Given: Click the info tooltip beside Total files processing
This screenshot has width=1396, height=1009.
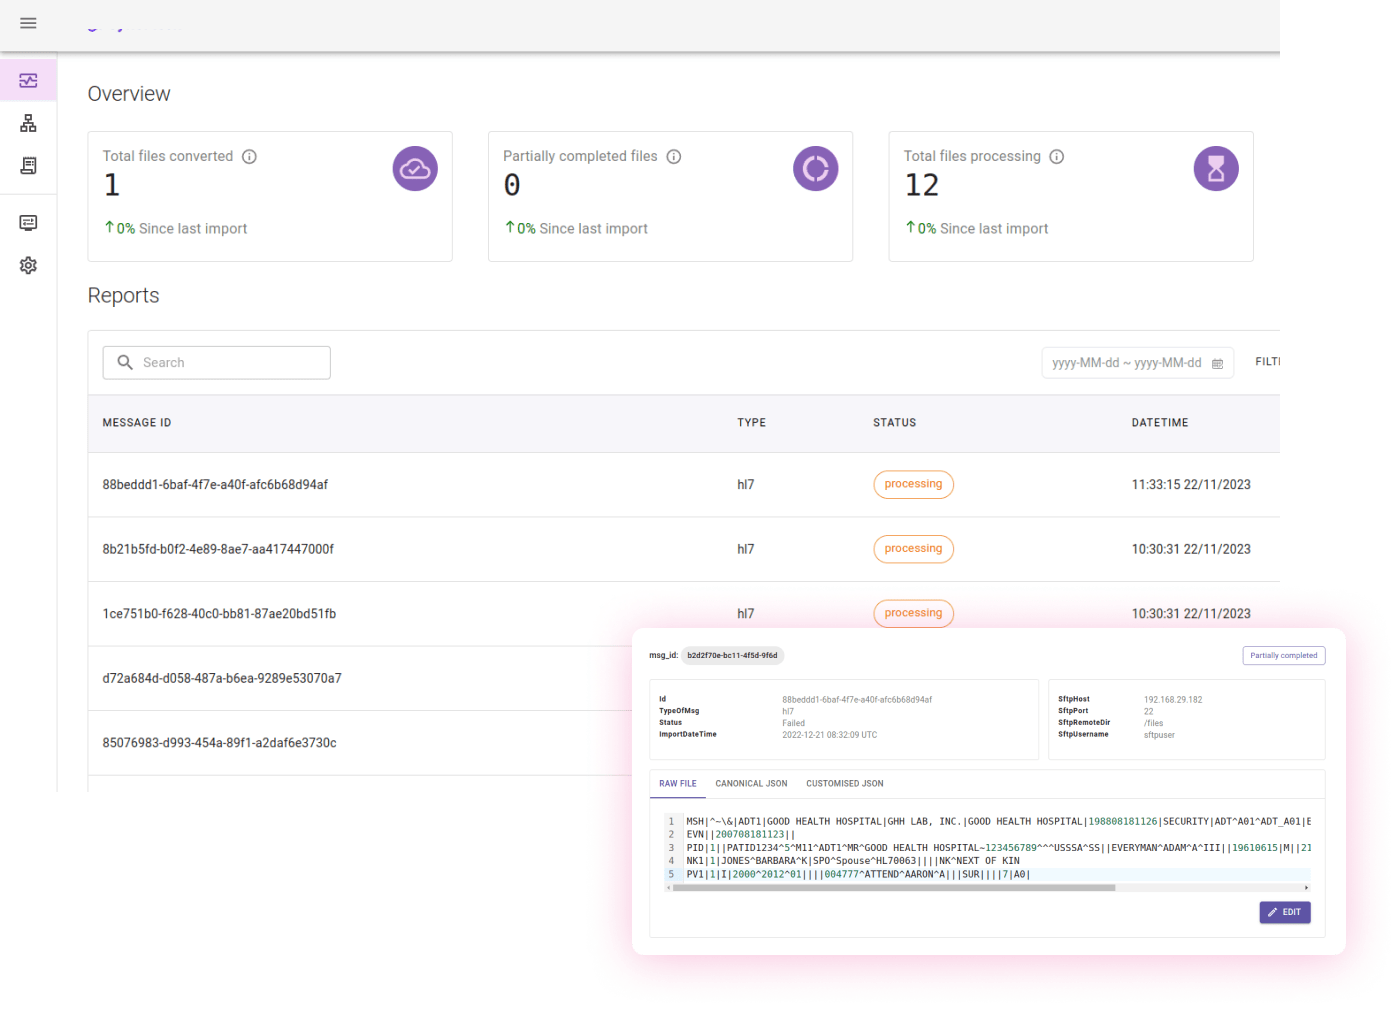Looking at the screenshot, I should pos(1057,156).
